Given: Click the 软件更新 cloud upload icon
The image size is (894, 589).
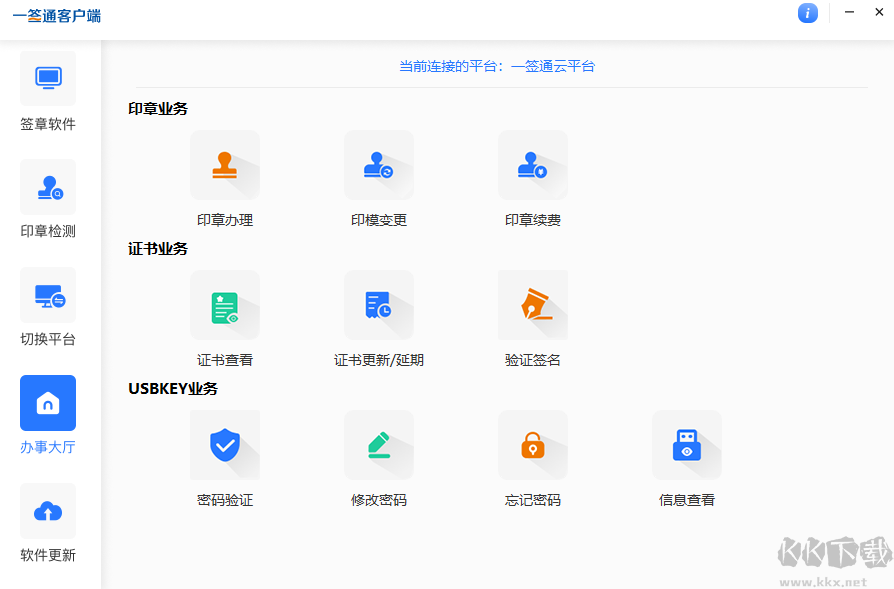Looking at the screenshot, I should (x=48, y=511).
